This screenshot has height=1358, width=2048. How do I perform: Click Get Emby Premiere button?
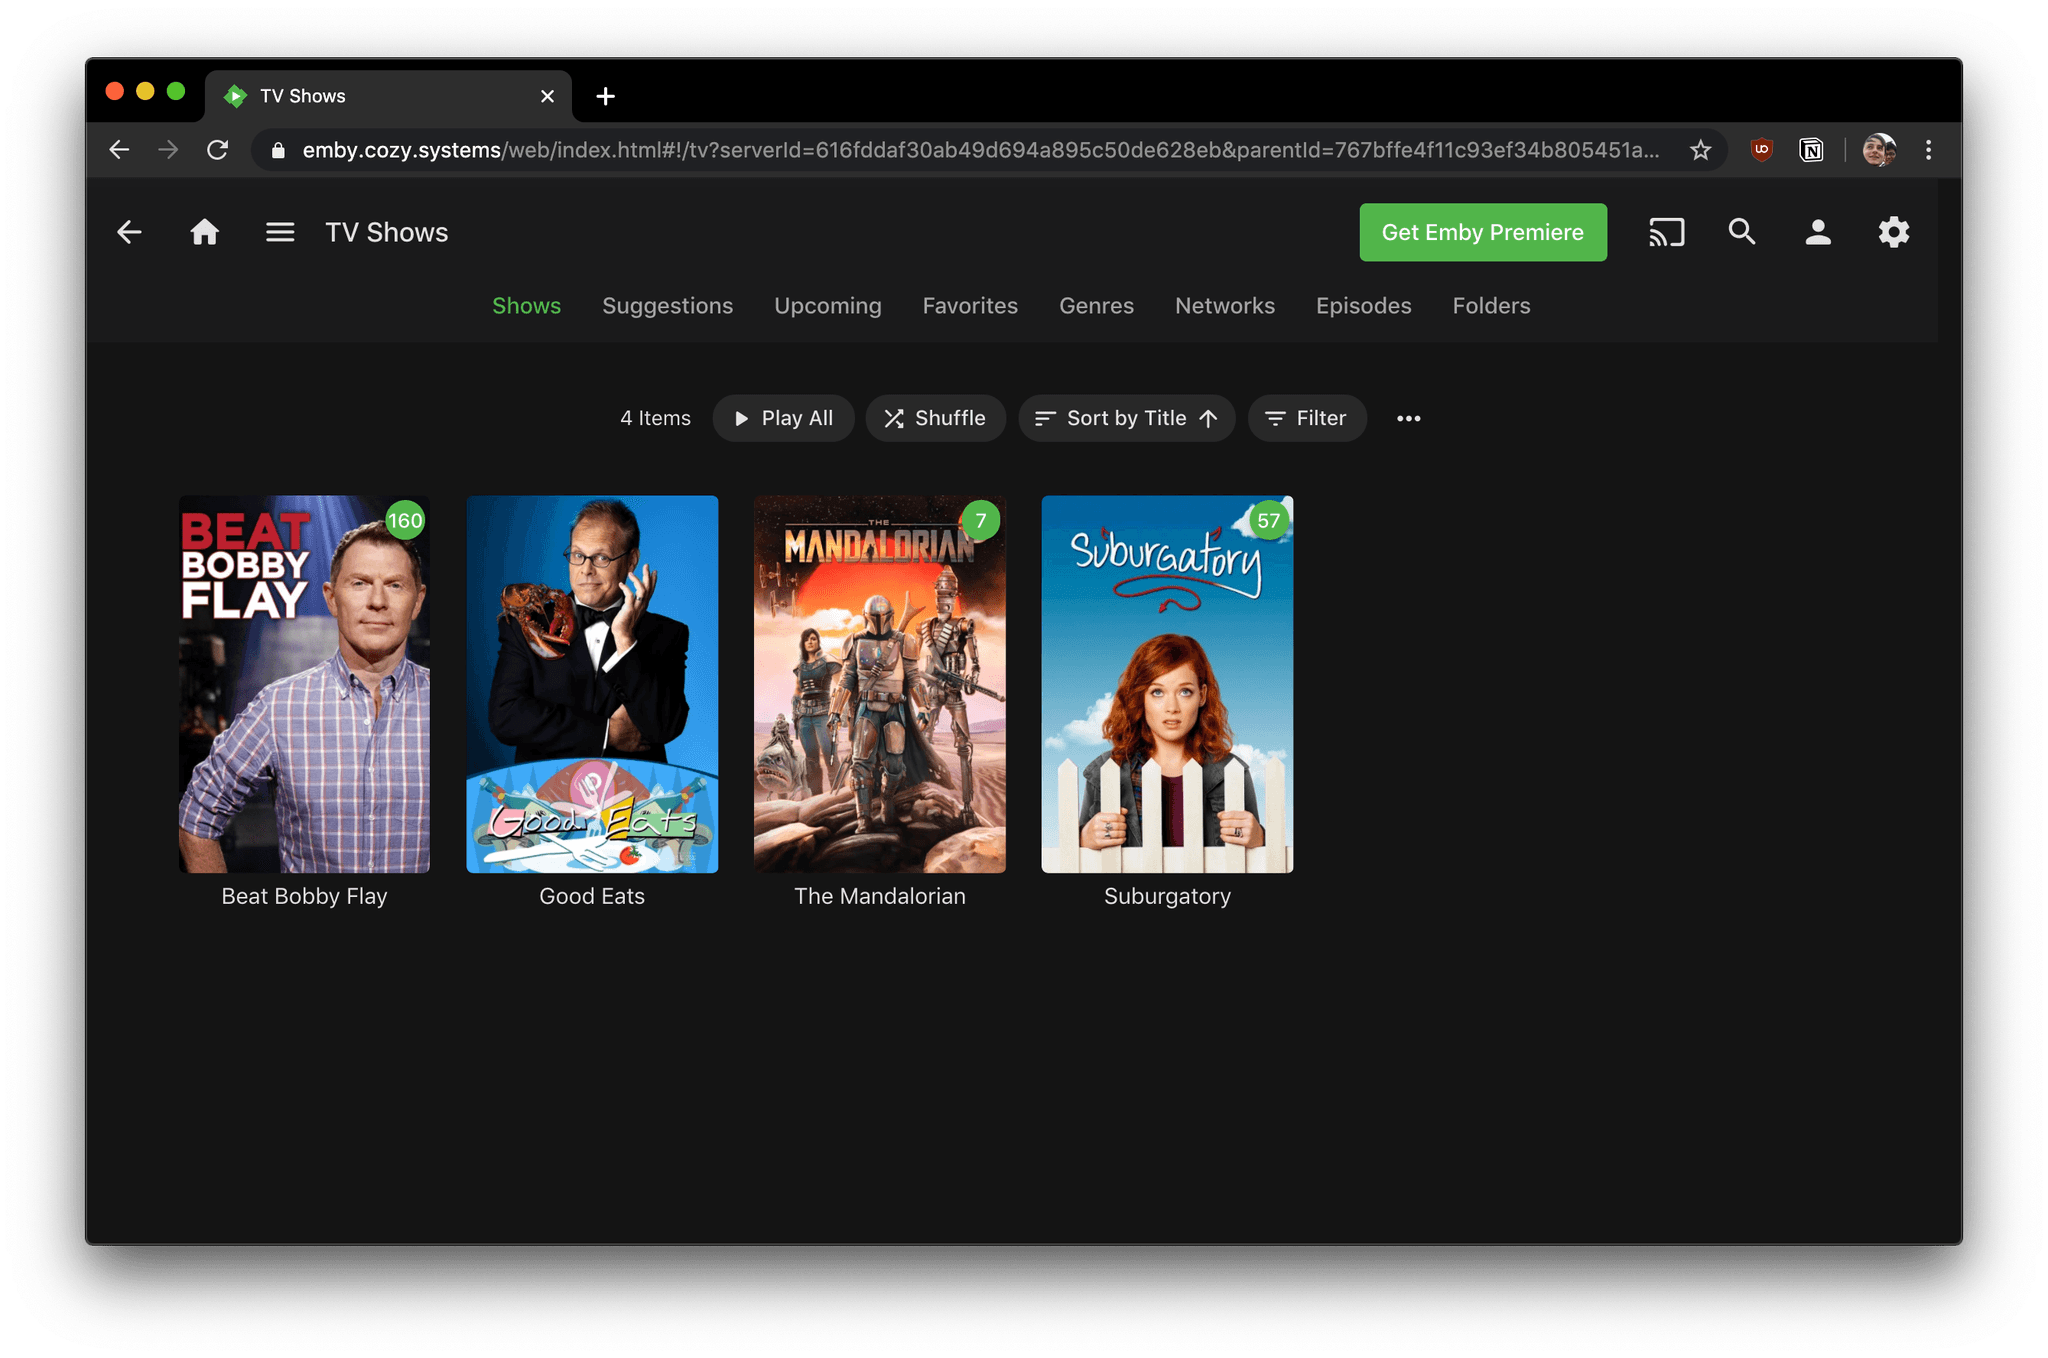click(x=1482, y=232)
